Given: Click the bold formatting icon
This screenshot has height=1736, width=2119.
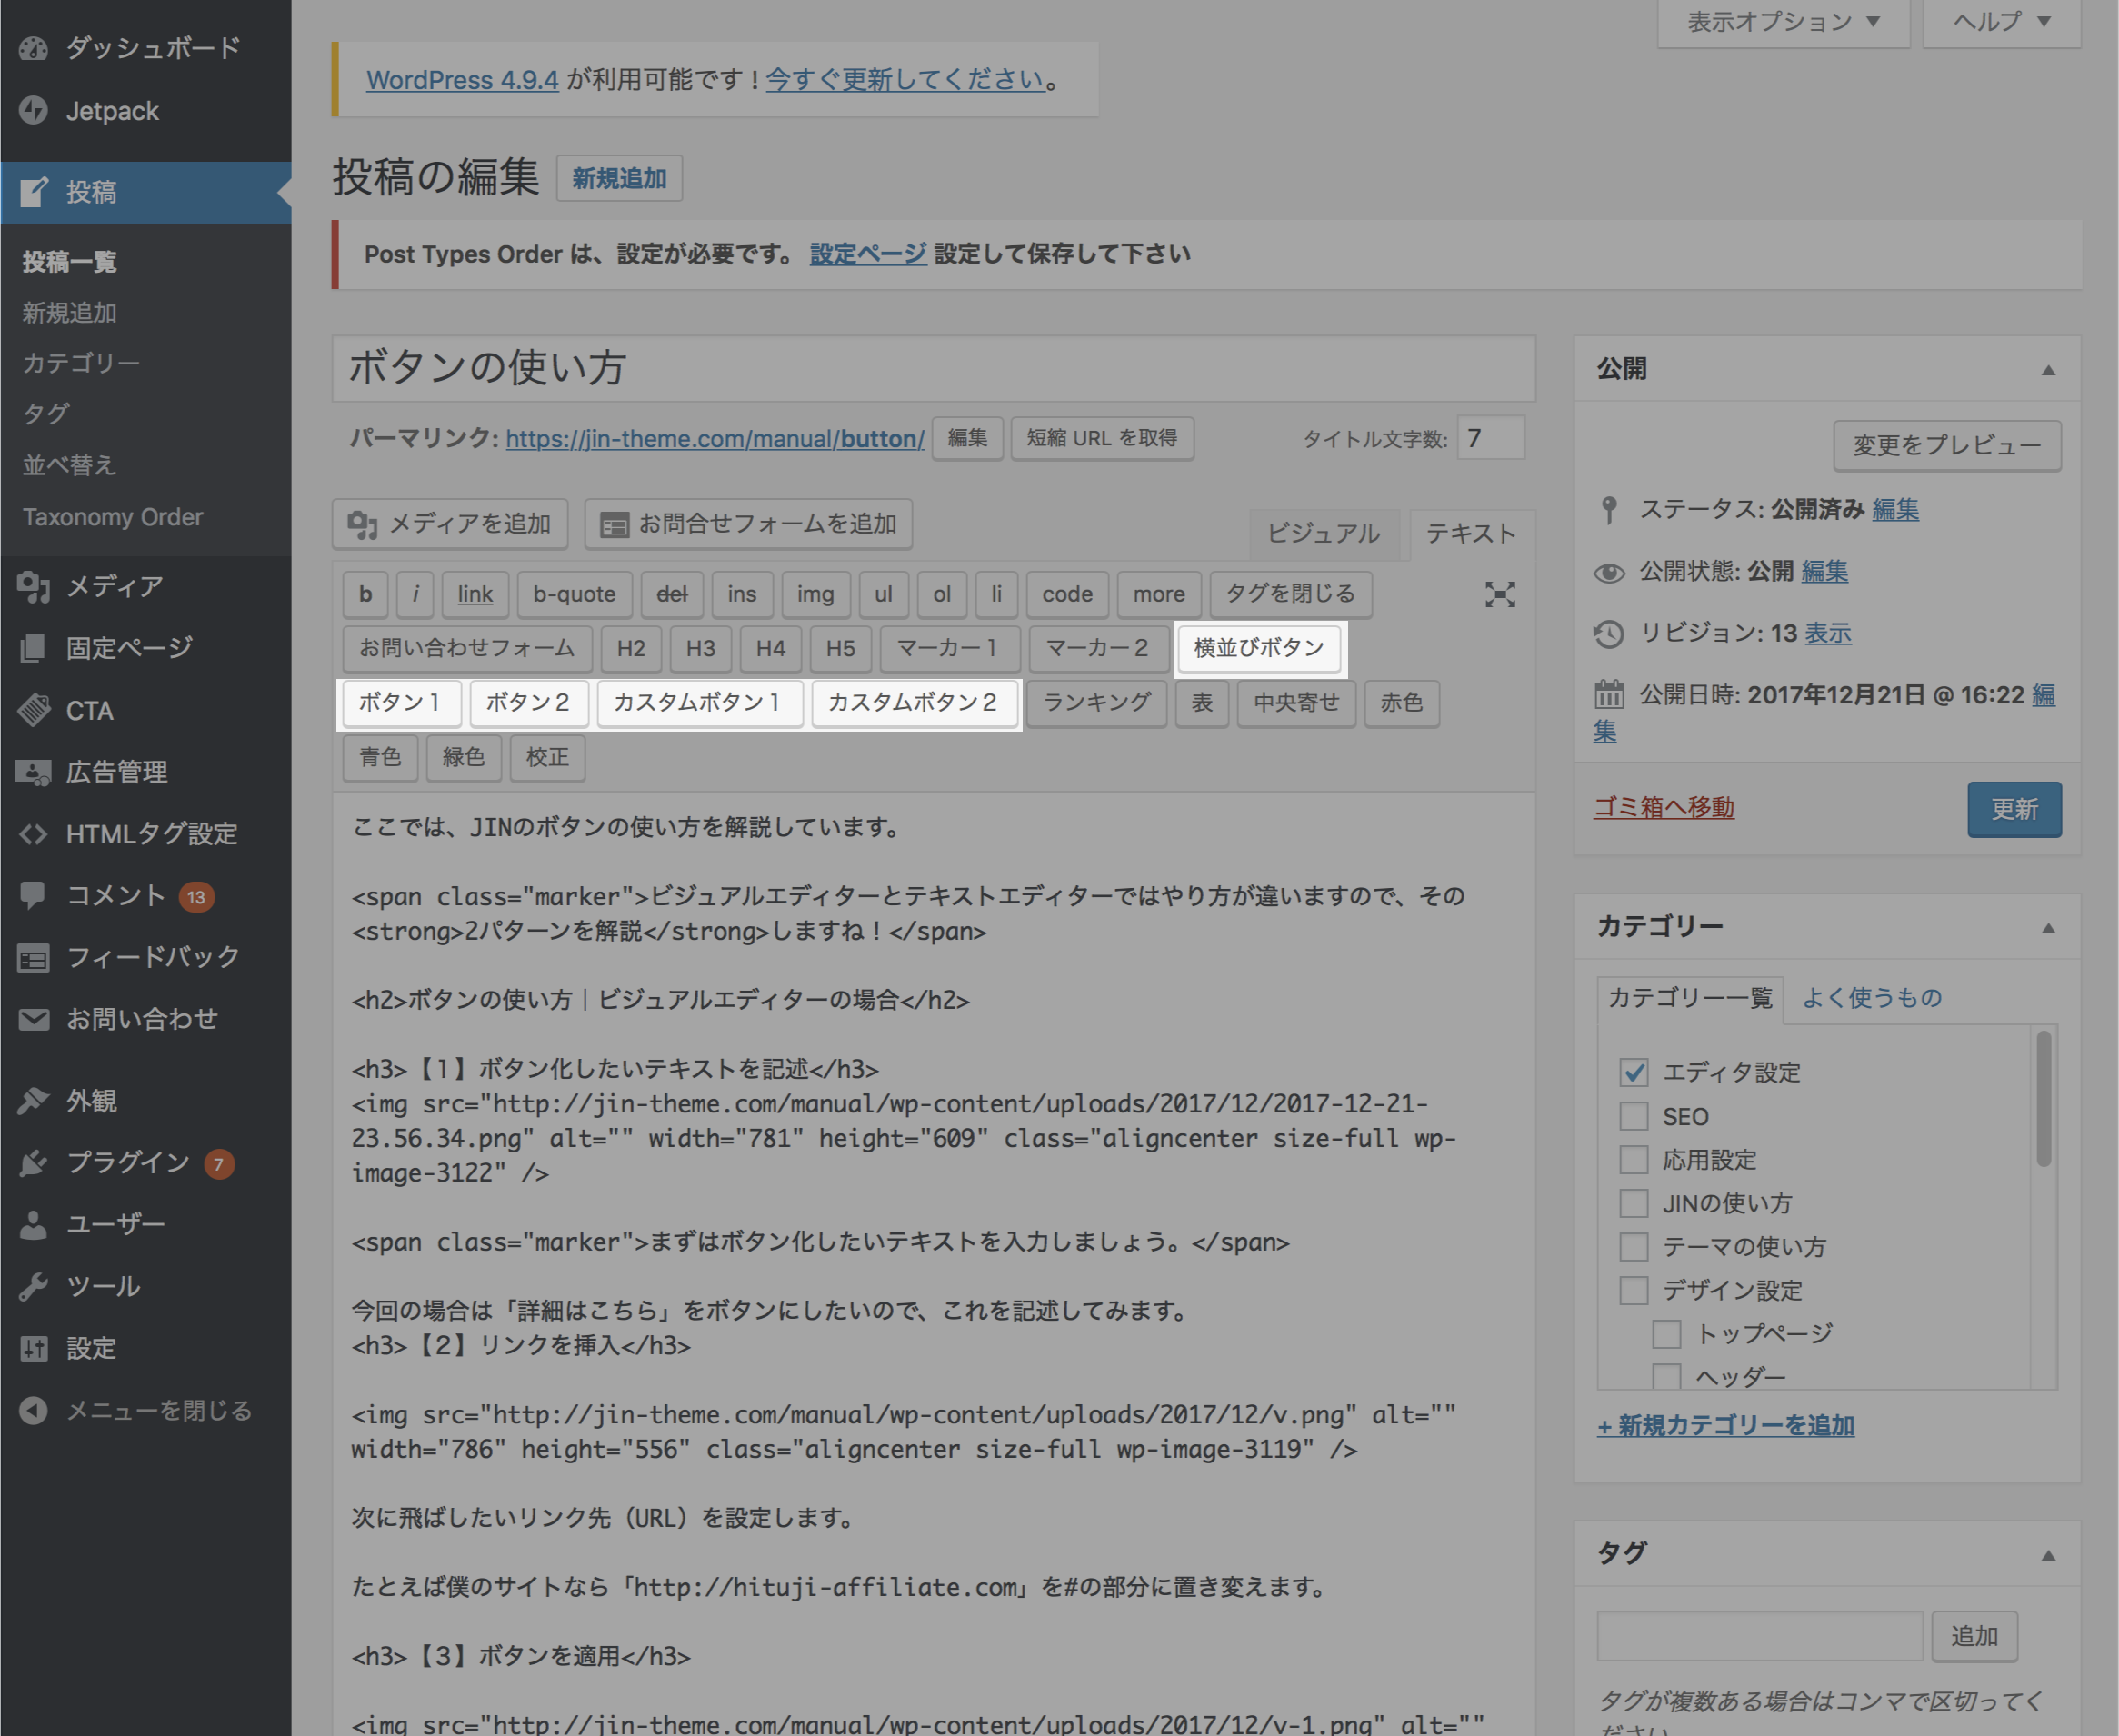Looking at the screenshot, I should click(365, 593).
